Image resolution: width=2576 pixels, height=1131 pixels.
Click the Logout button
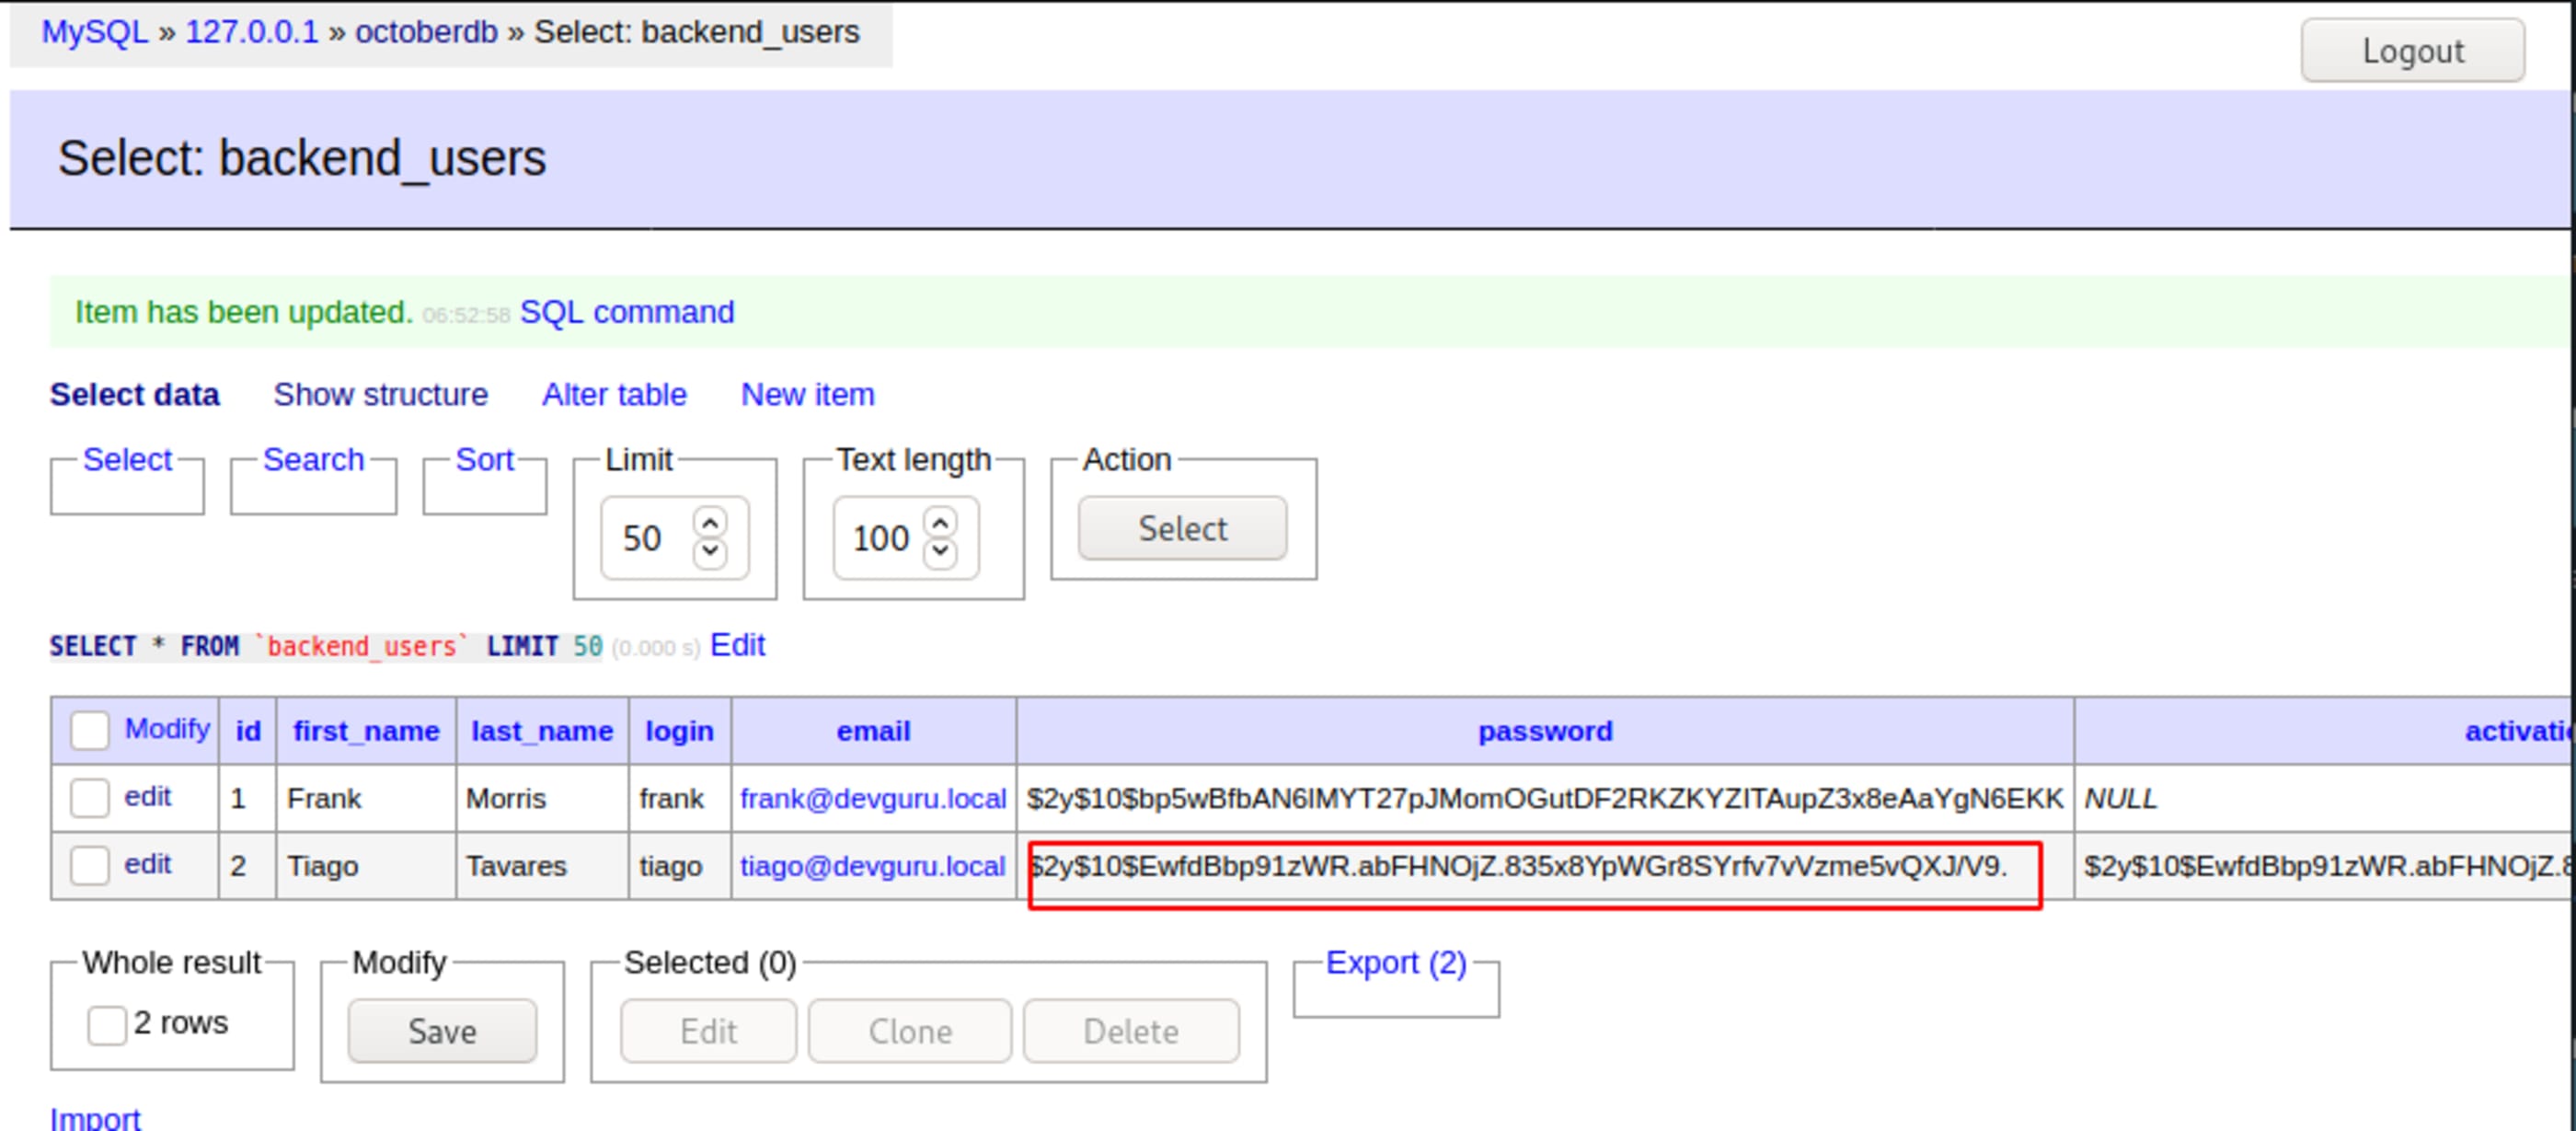tap(2411, 51)
